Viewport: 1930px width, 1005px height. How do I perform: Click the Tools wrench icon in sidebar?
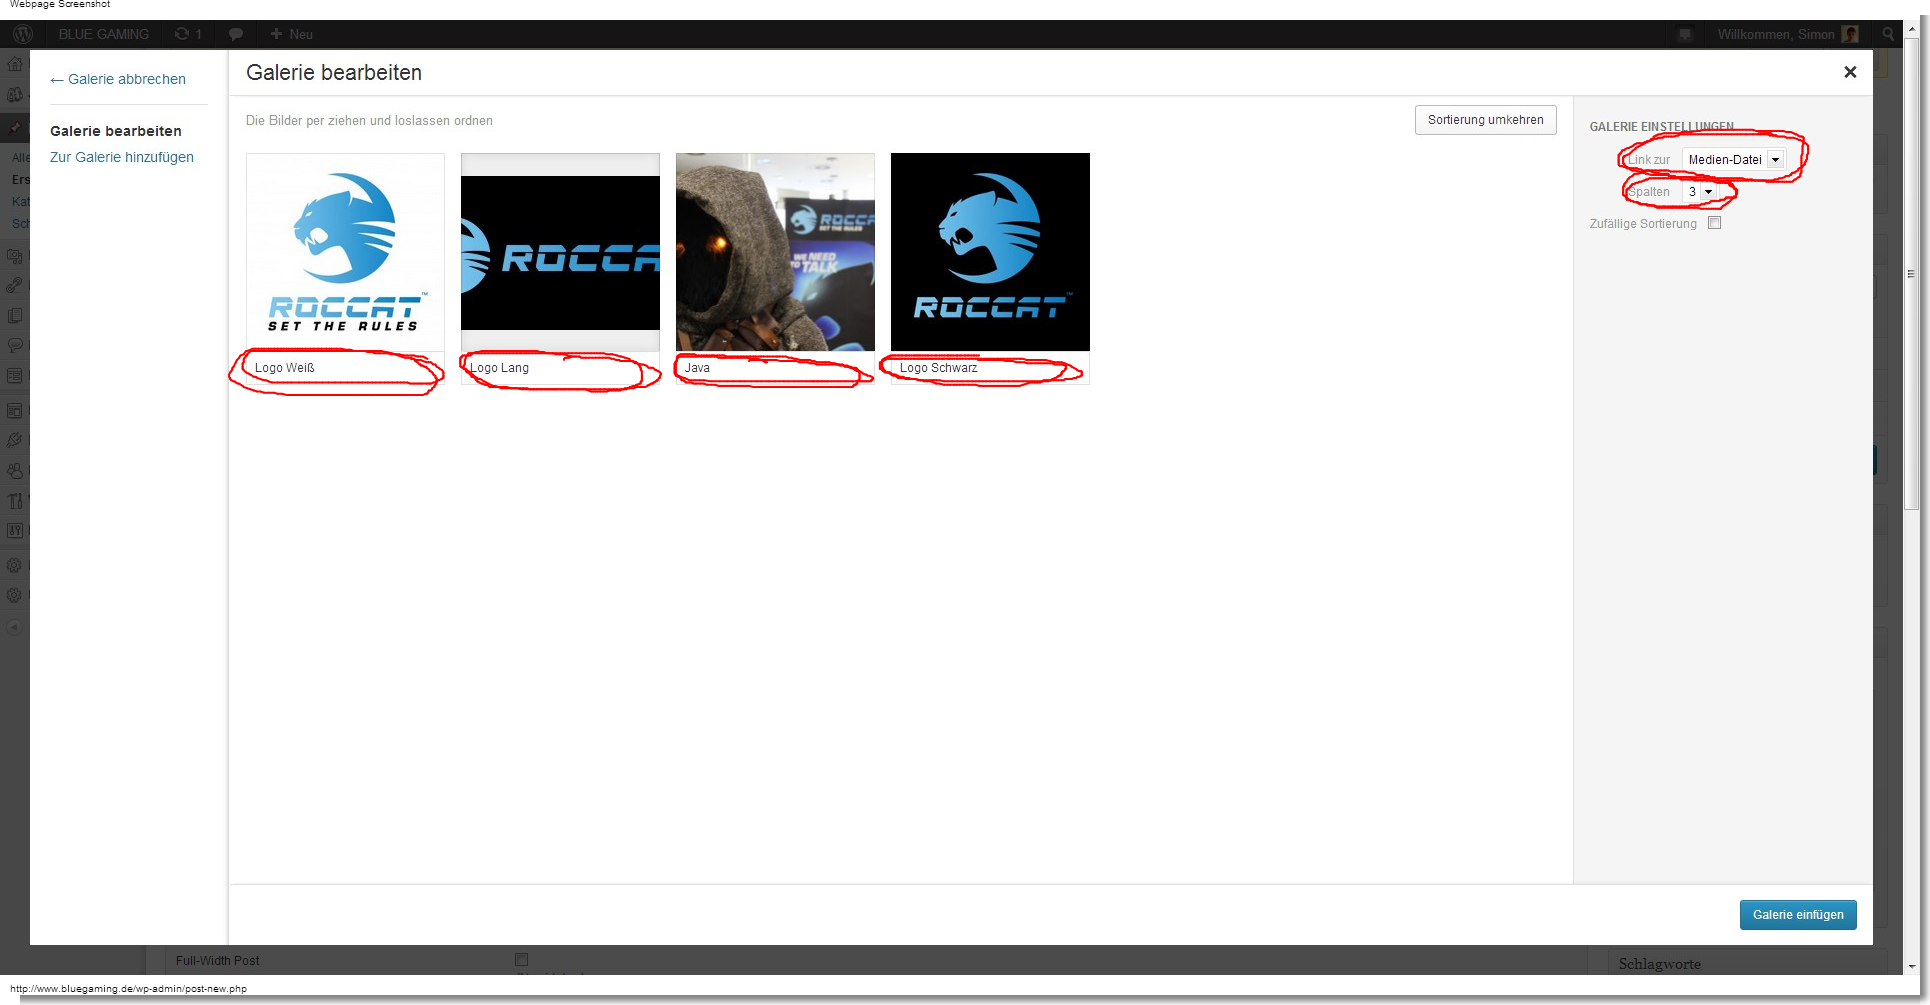point(15,500)
